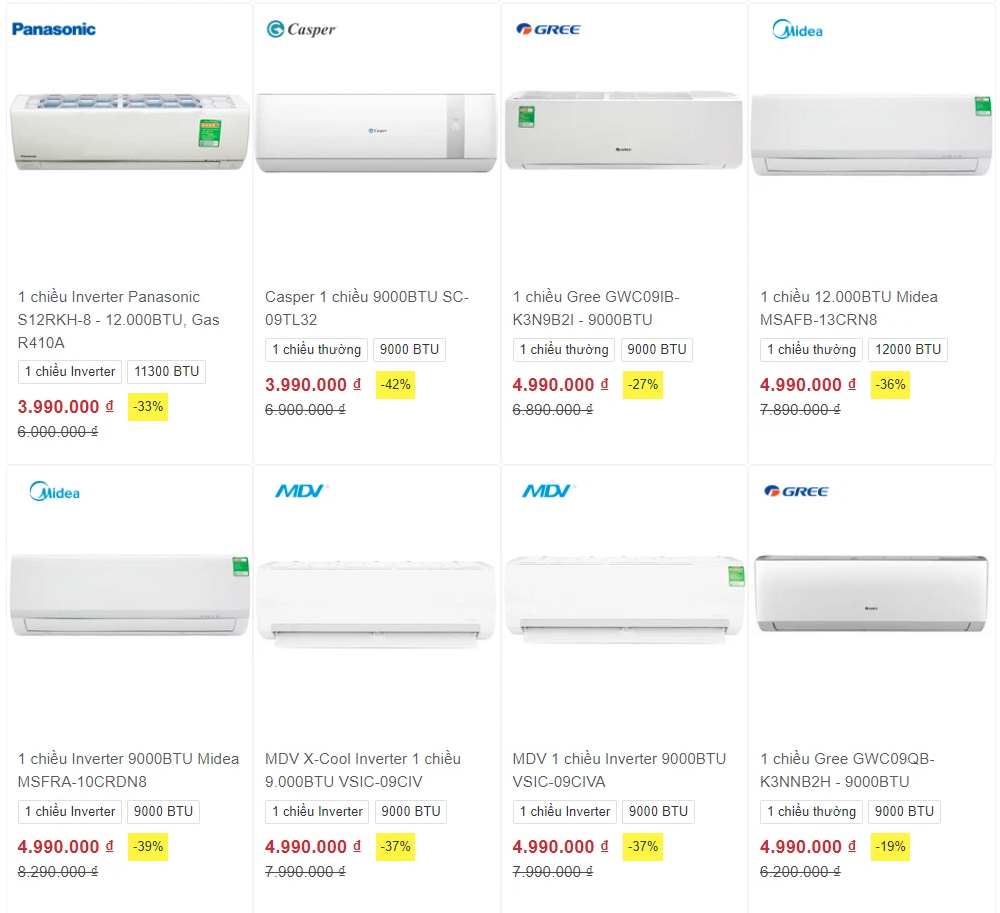Open Panasonic S12RKH-8 air conditioner image

tap(129, 131)
